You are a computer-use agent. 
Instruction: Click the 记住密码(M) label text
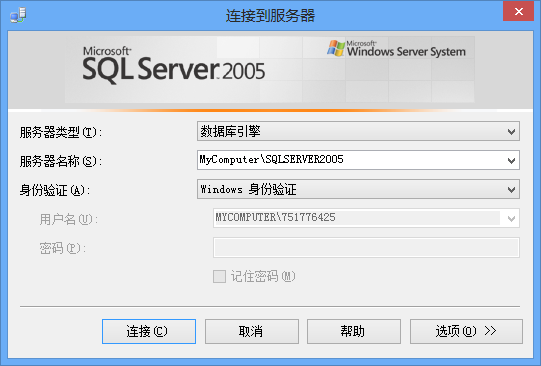tap(263, 276)
